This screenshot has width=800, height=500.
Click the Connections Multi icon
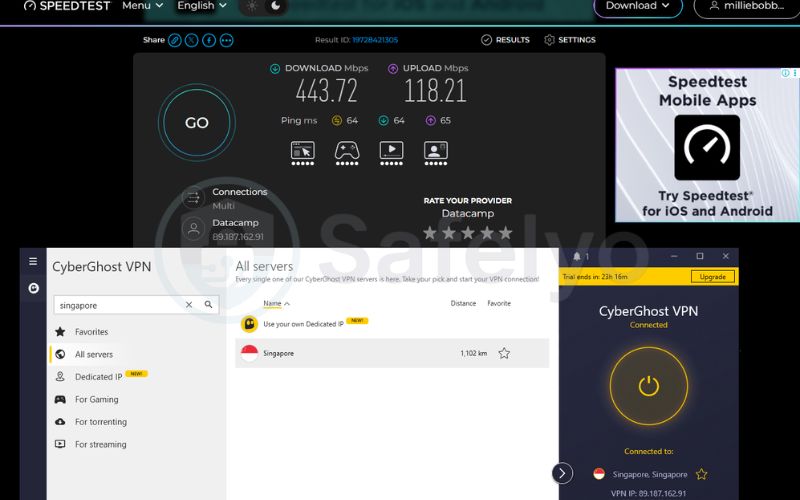193,198
